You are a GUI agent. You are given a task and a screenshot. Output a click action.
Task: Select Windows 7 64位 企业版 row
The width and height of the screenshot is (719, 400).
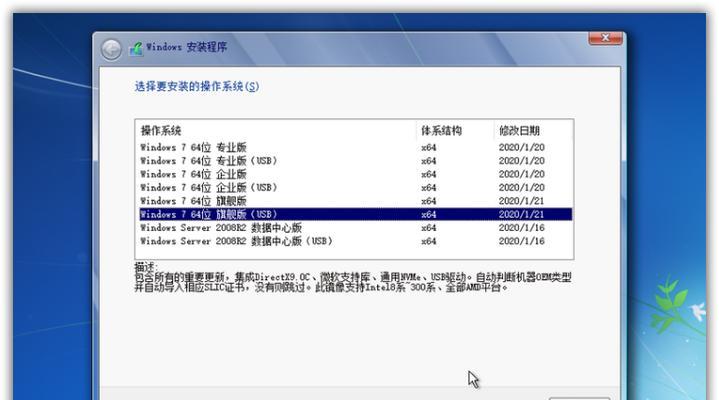click(355, 174)
